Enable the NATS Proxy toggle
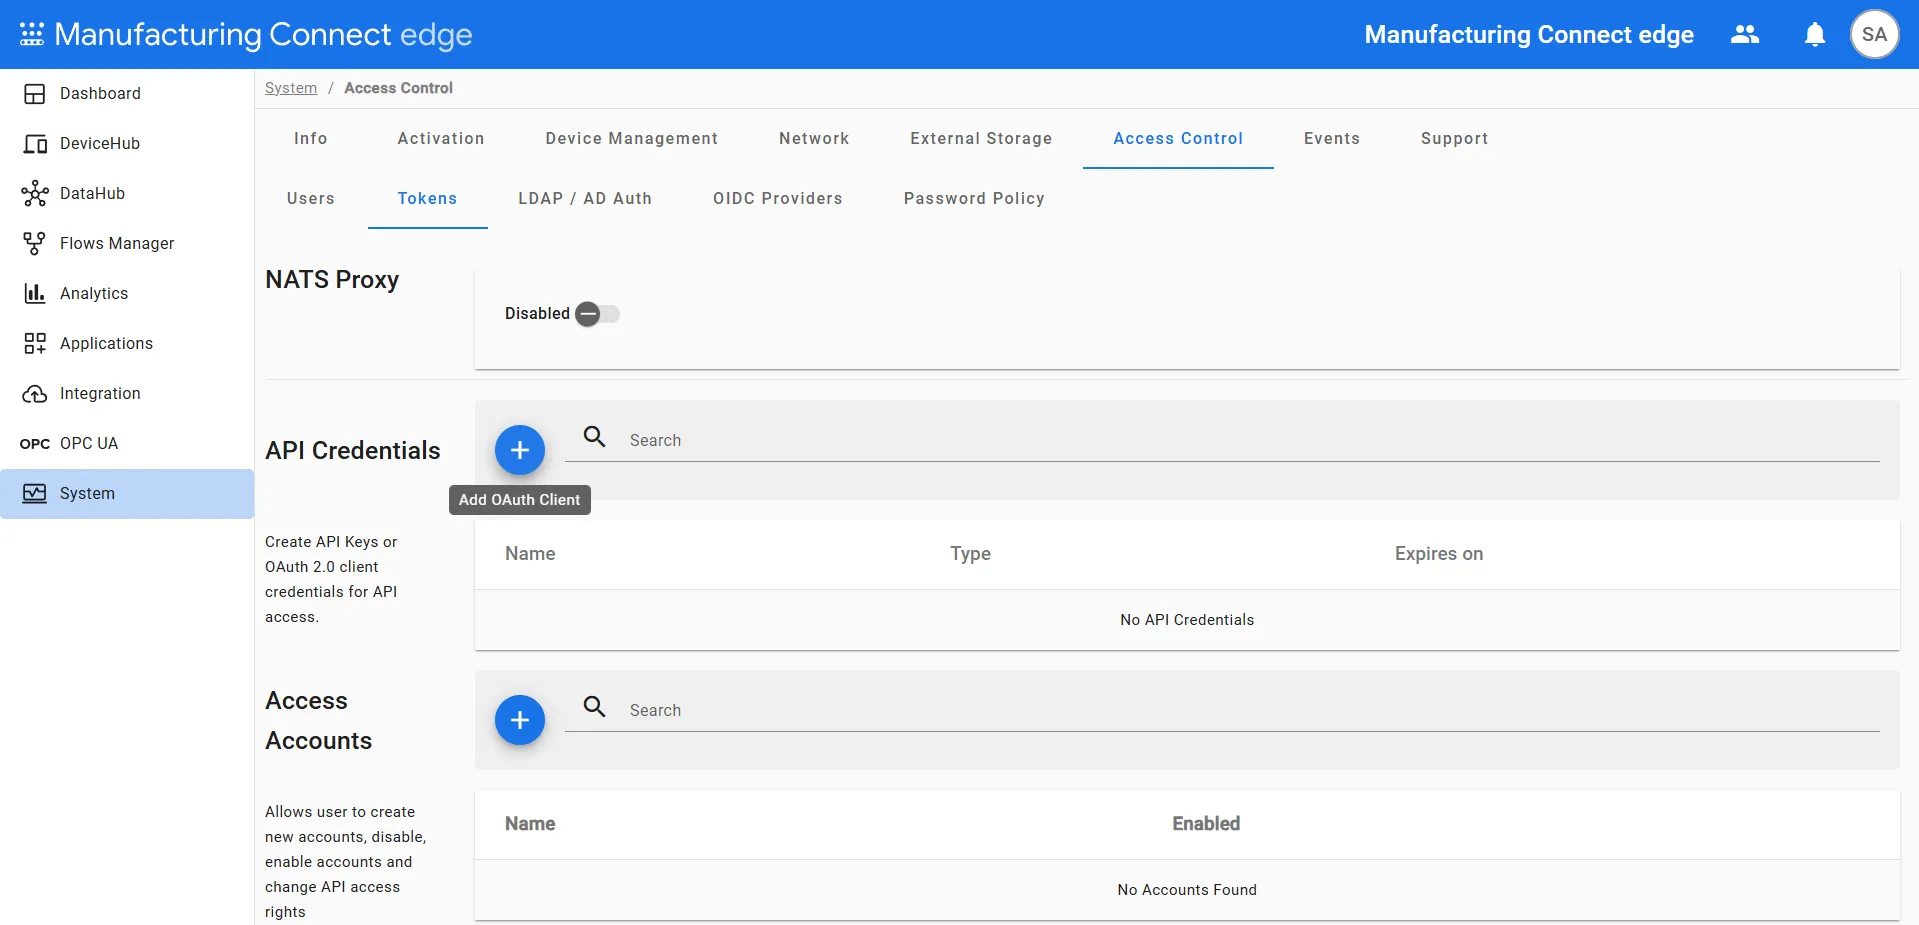The height and width of the screenshot is (925, 1919). coord(598,314)
